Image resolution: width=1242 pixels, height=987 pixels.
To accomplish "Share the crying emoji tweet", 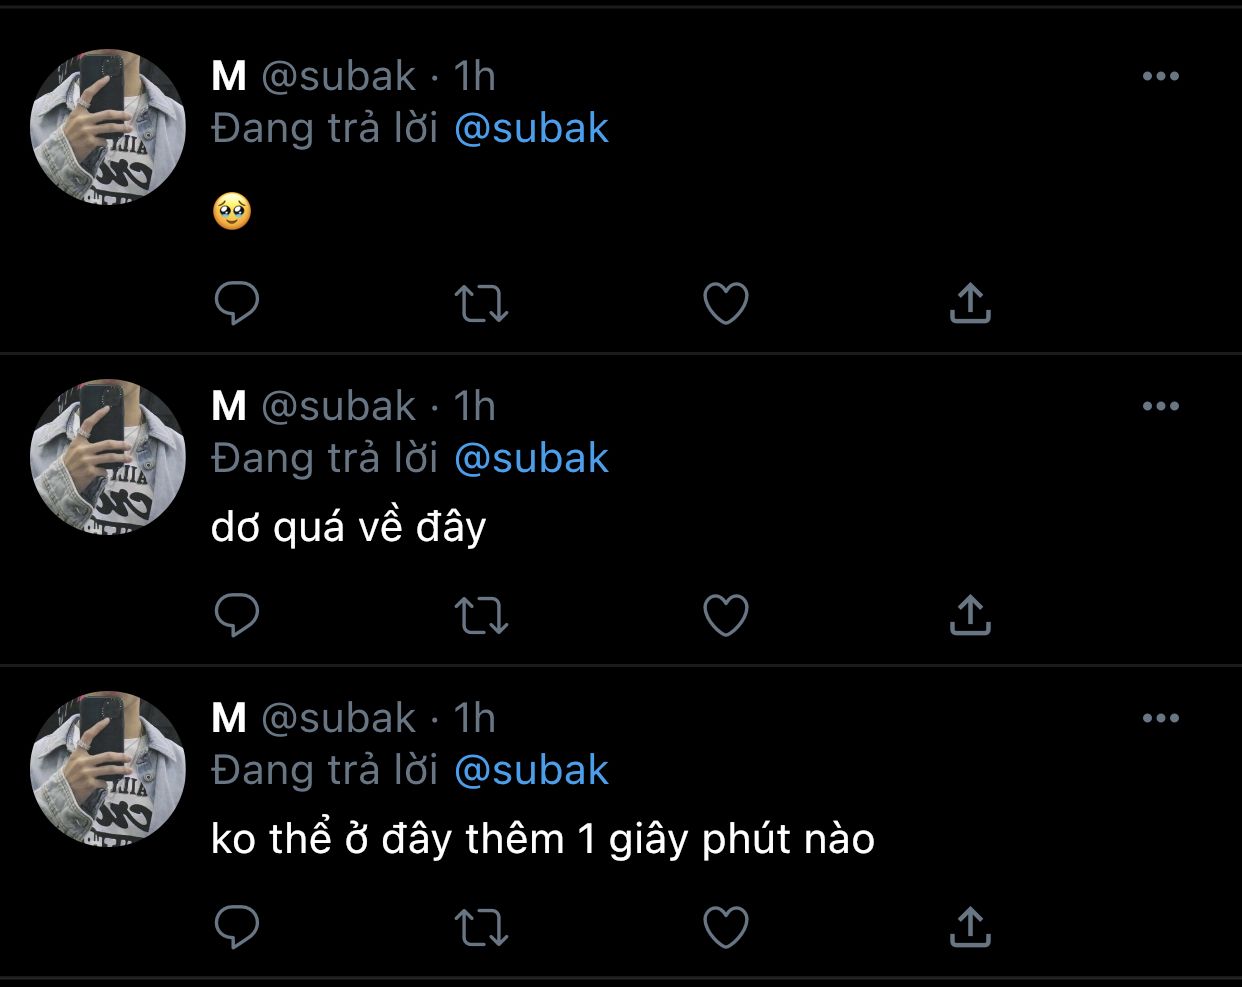I will point(970,303).
